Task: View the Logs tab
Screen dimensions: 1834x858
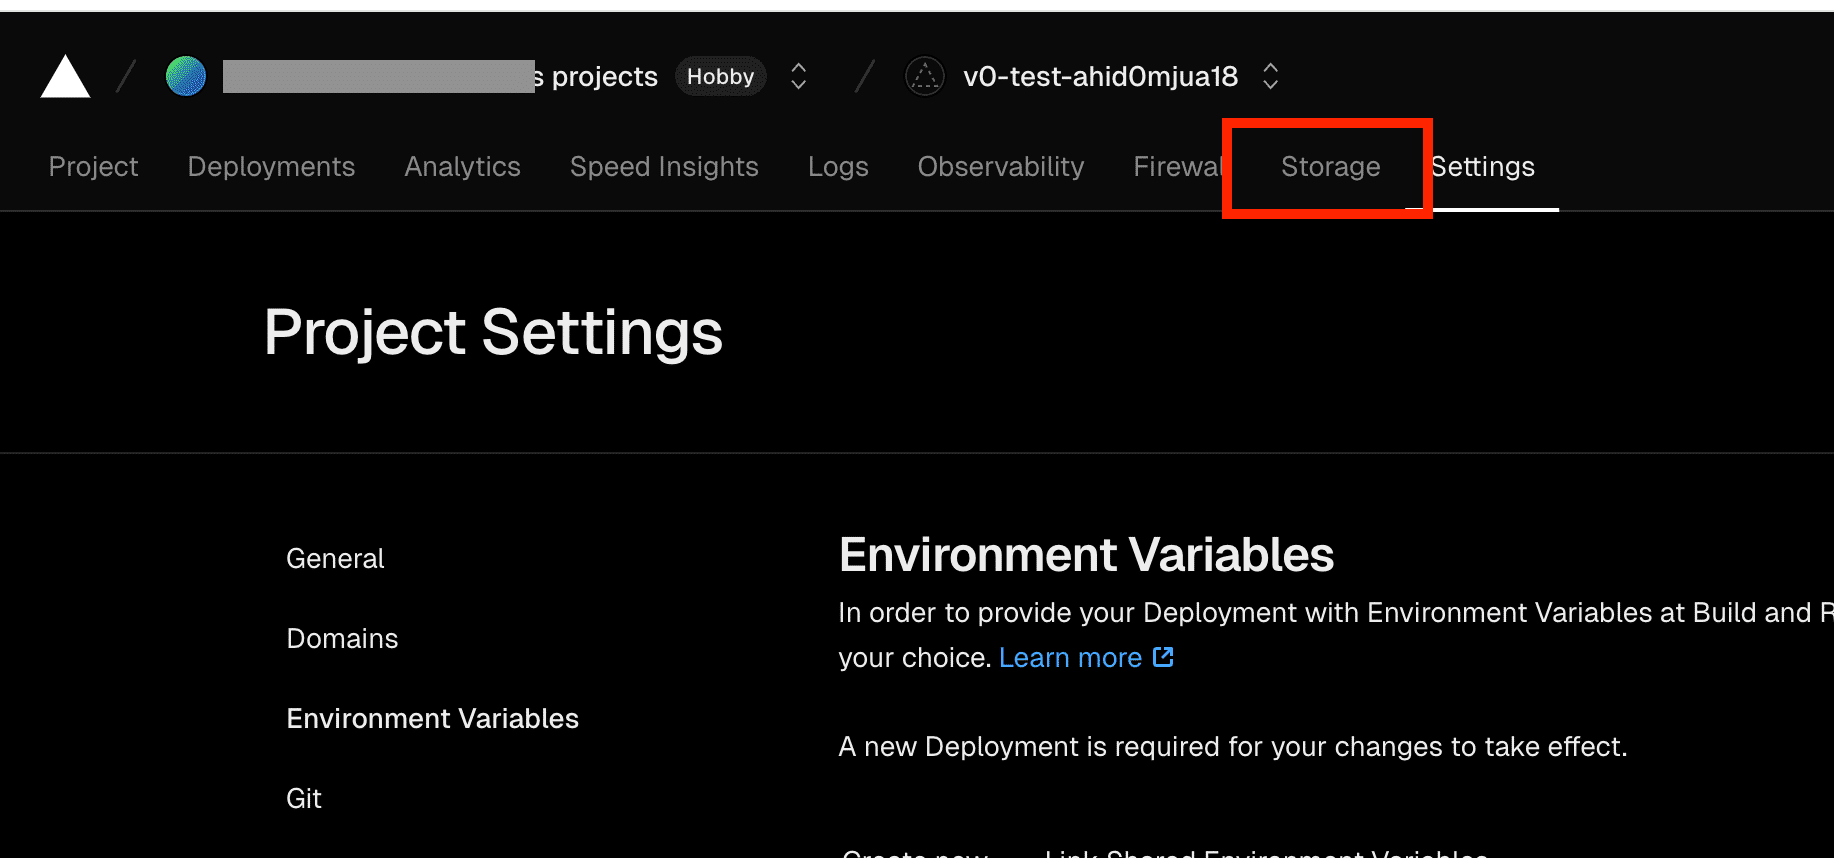Action: pyautogui.click(x=838, y=167)
